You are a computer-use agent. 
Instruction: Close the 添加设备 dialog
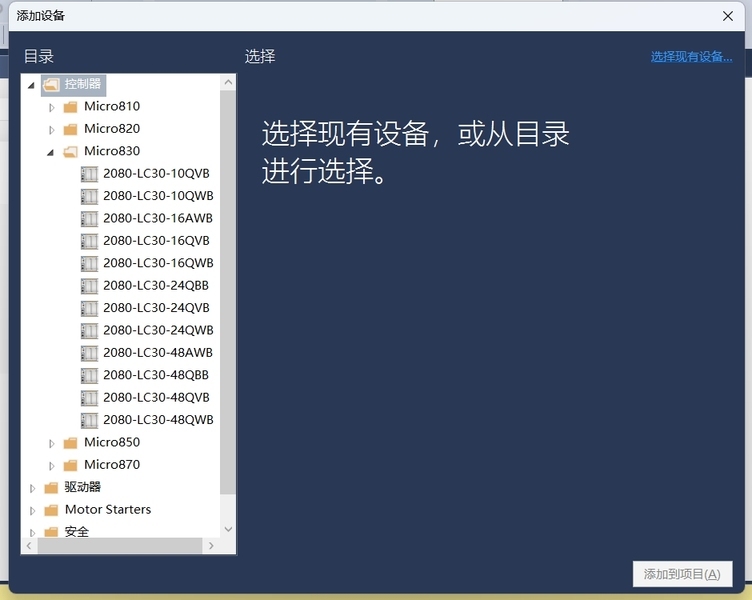click(728, 16)
